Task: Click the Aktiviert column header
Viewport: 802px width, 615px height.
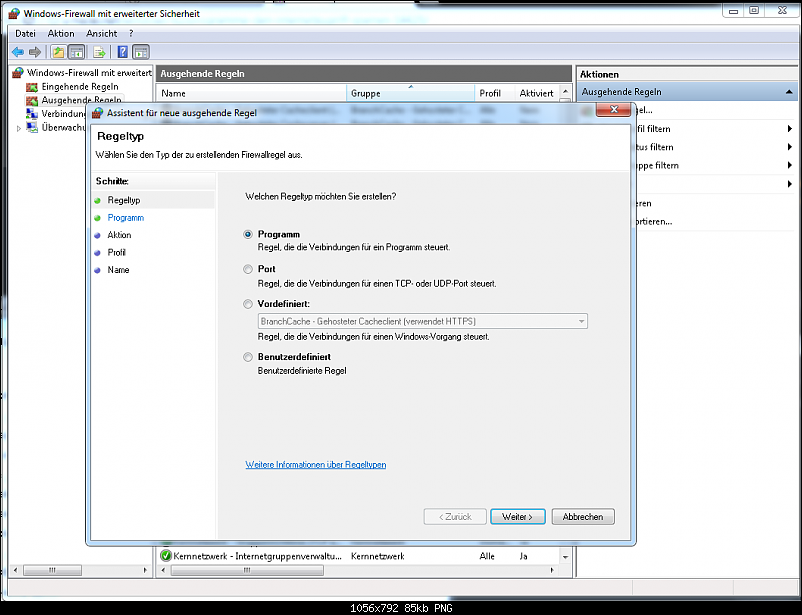Action: click(x=537, y=93)
